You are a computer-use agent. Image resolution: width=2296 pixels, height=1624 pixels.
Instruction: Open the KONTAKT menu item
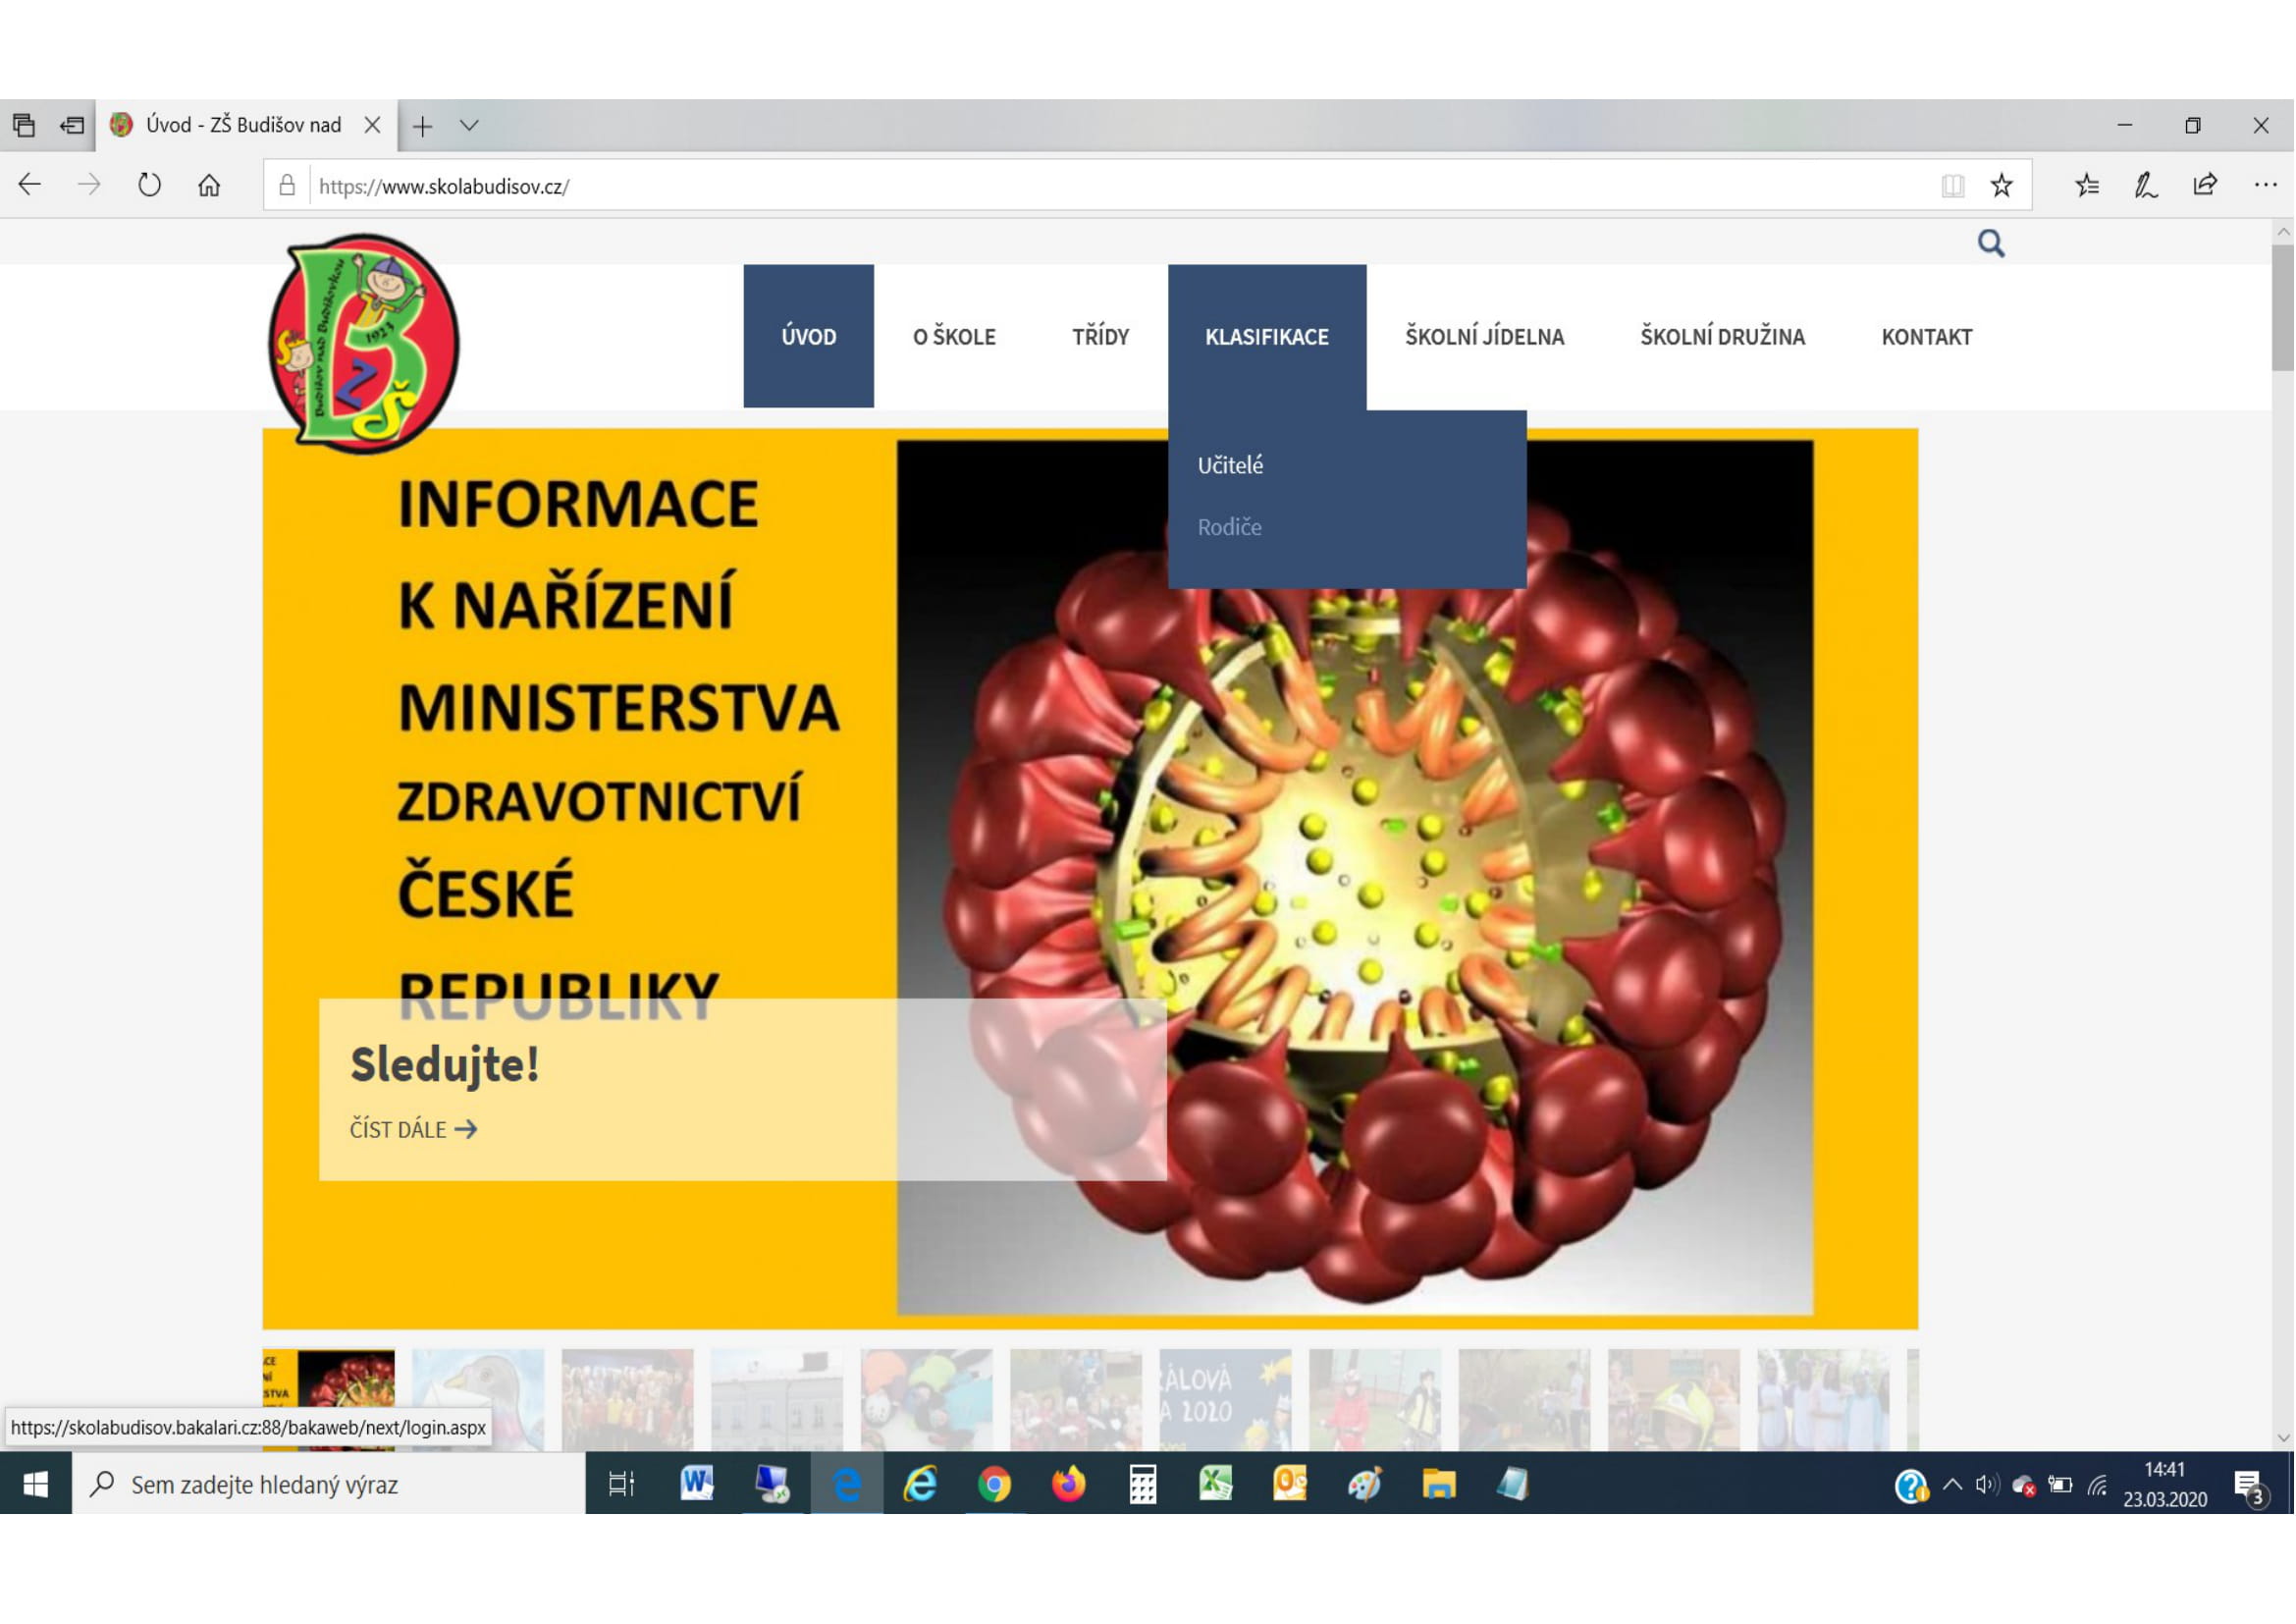click(x=1926, y=337)
